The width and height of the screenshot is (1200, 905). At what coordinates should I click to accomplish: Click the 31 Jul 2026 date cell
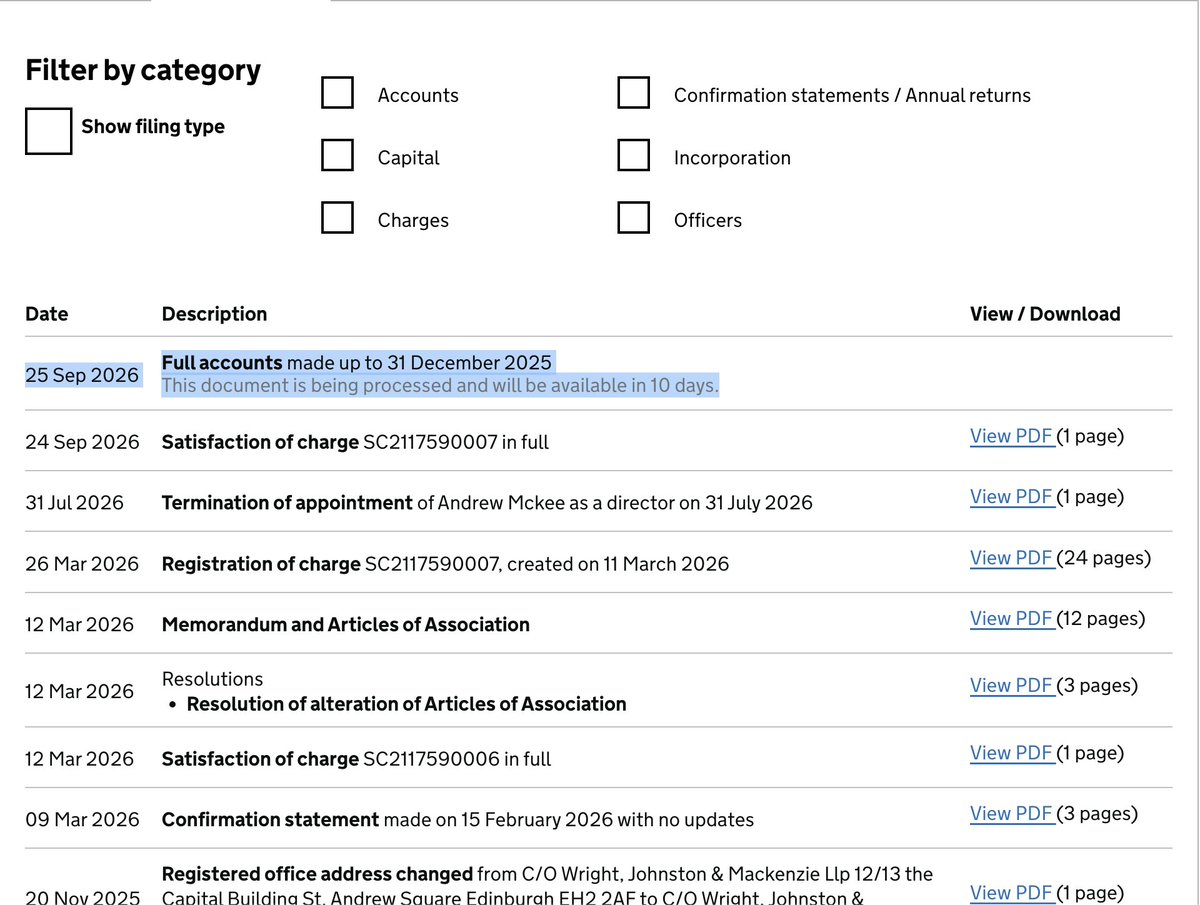pos(75,503)
